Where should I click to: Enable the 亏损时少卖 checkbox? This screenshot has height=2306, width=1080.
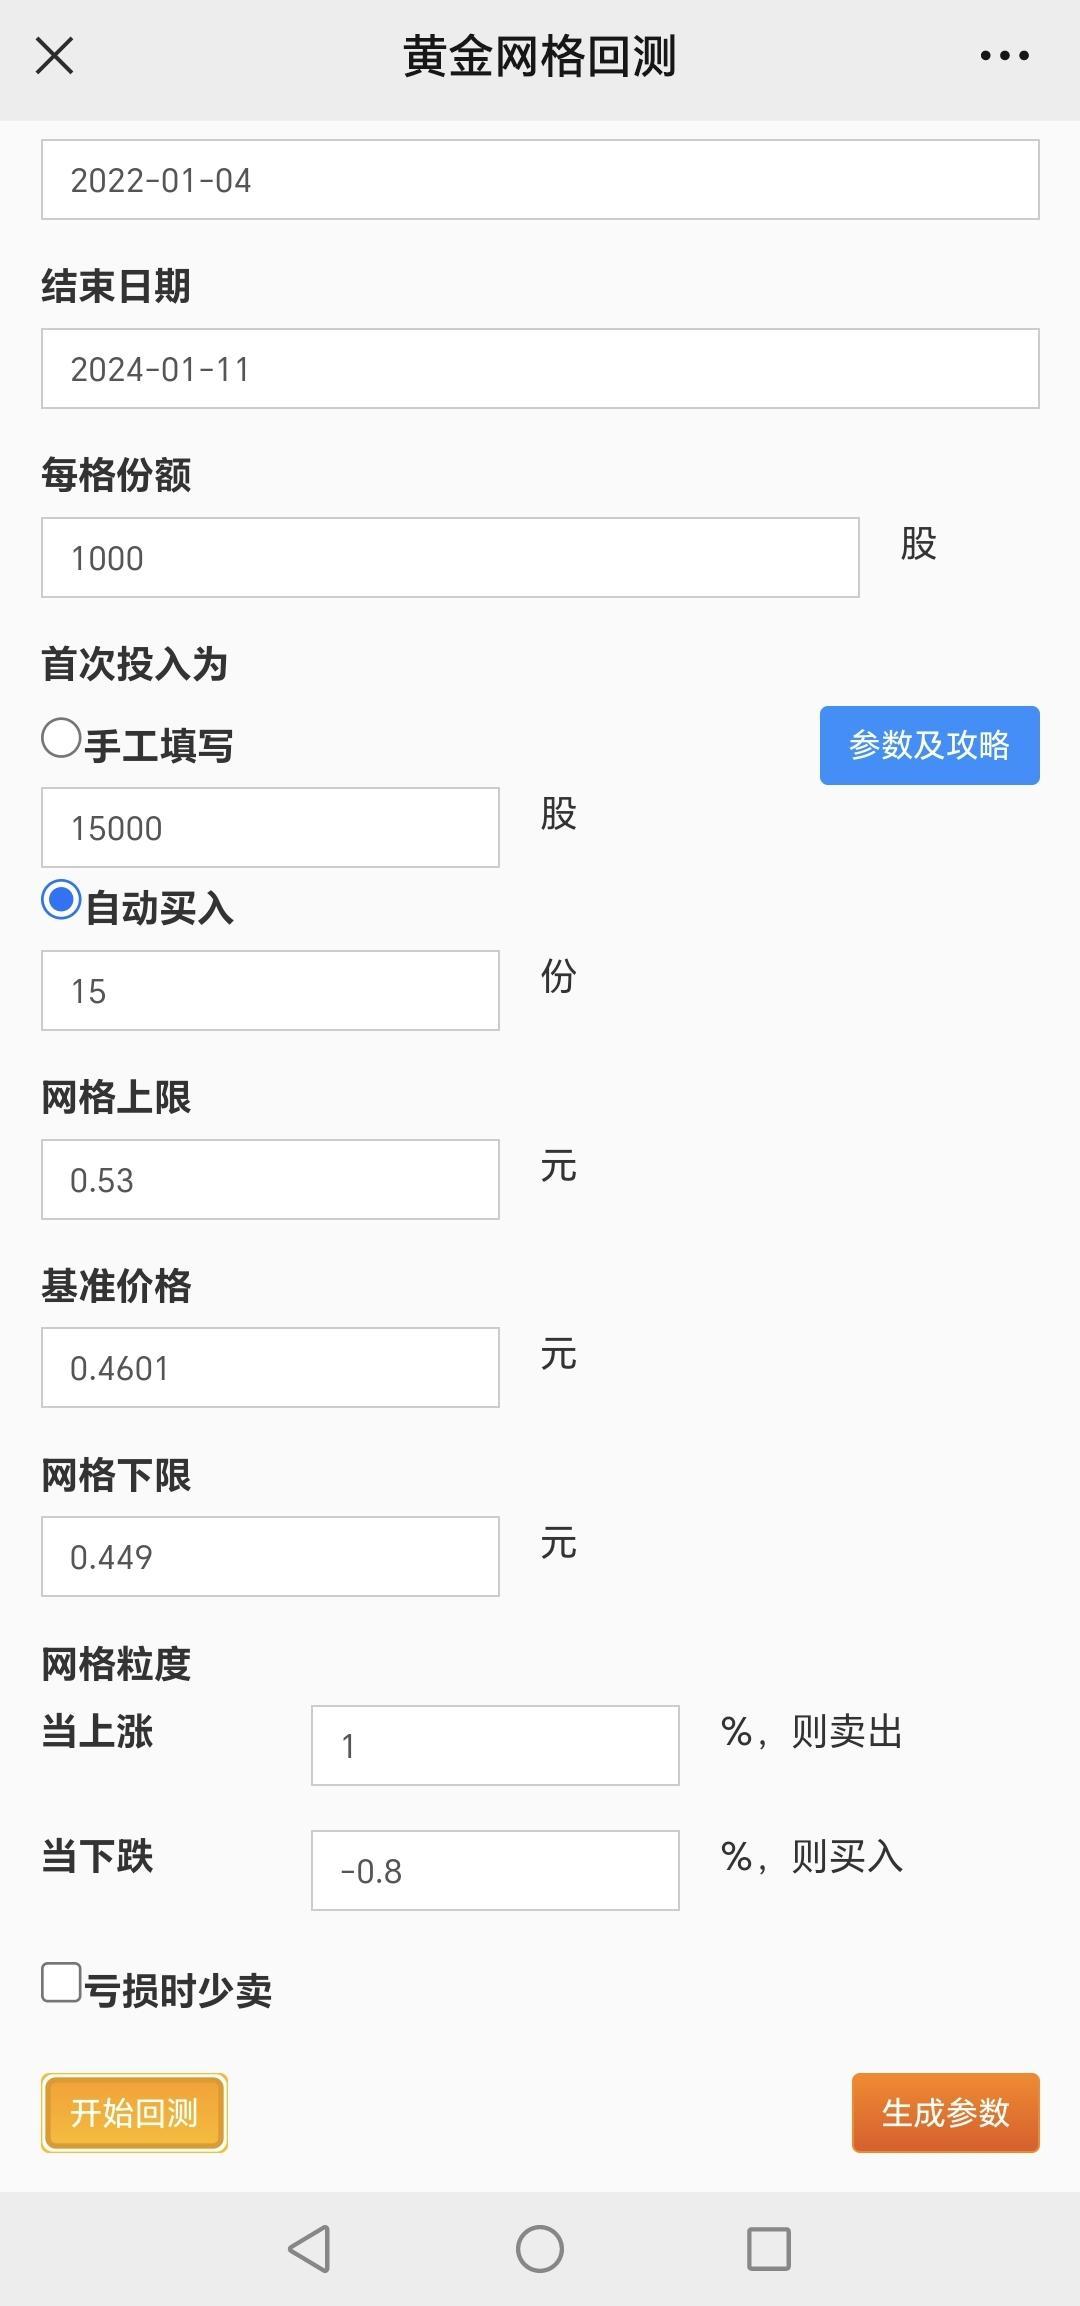61,1982
